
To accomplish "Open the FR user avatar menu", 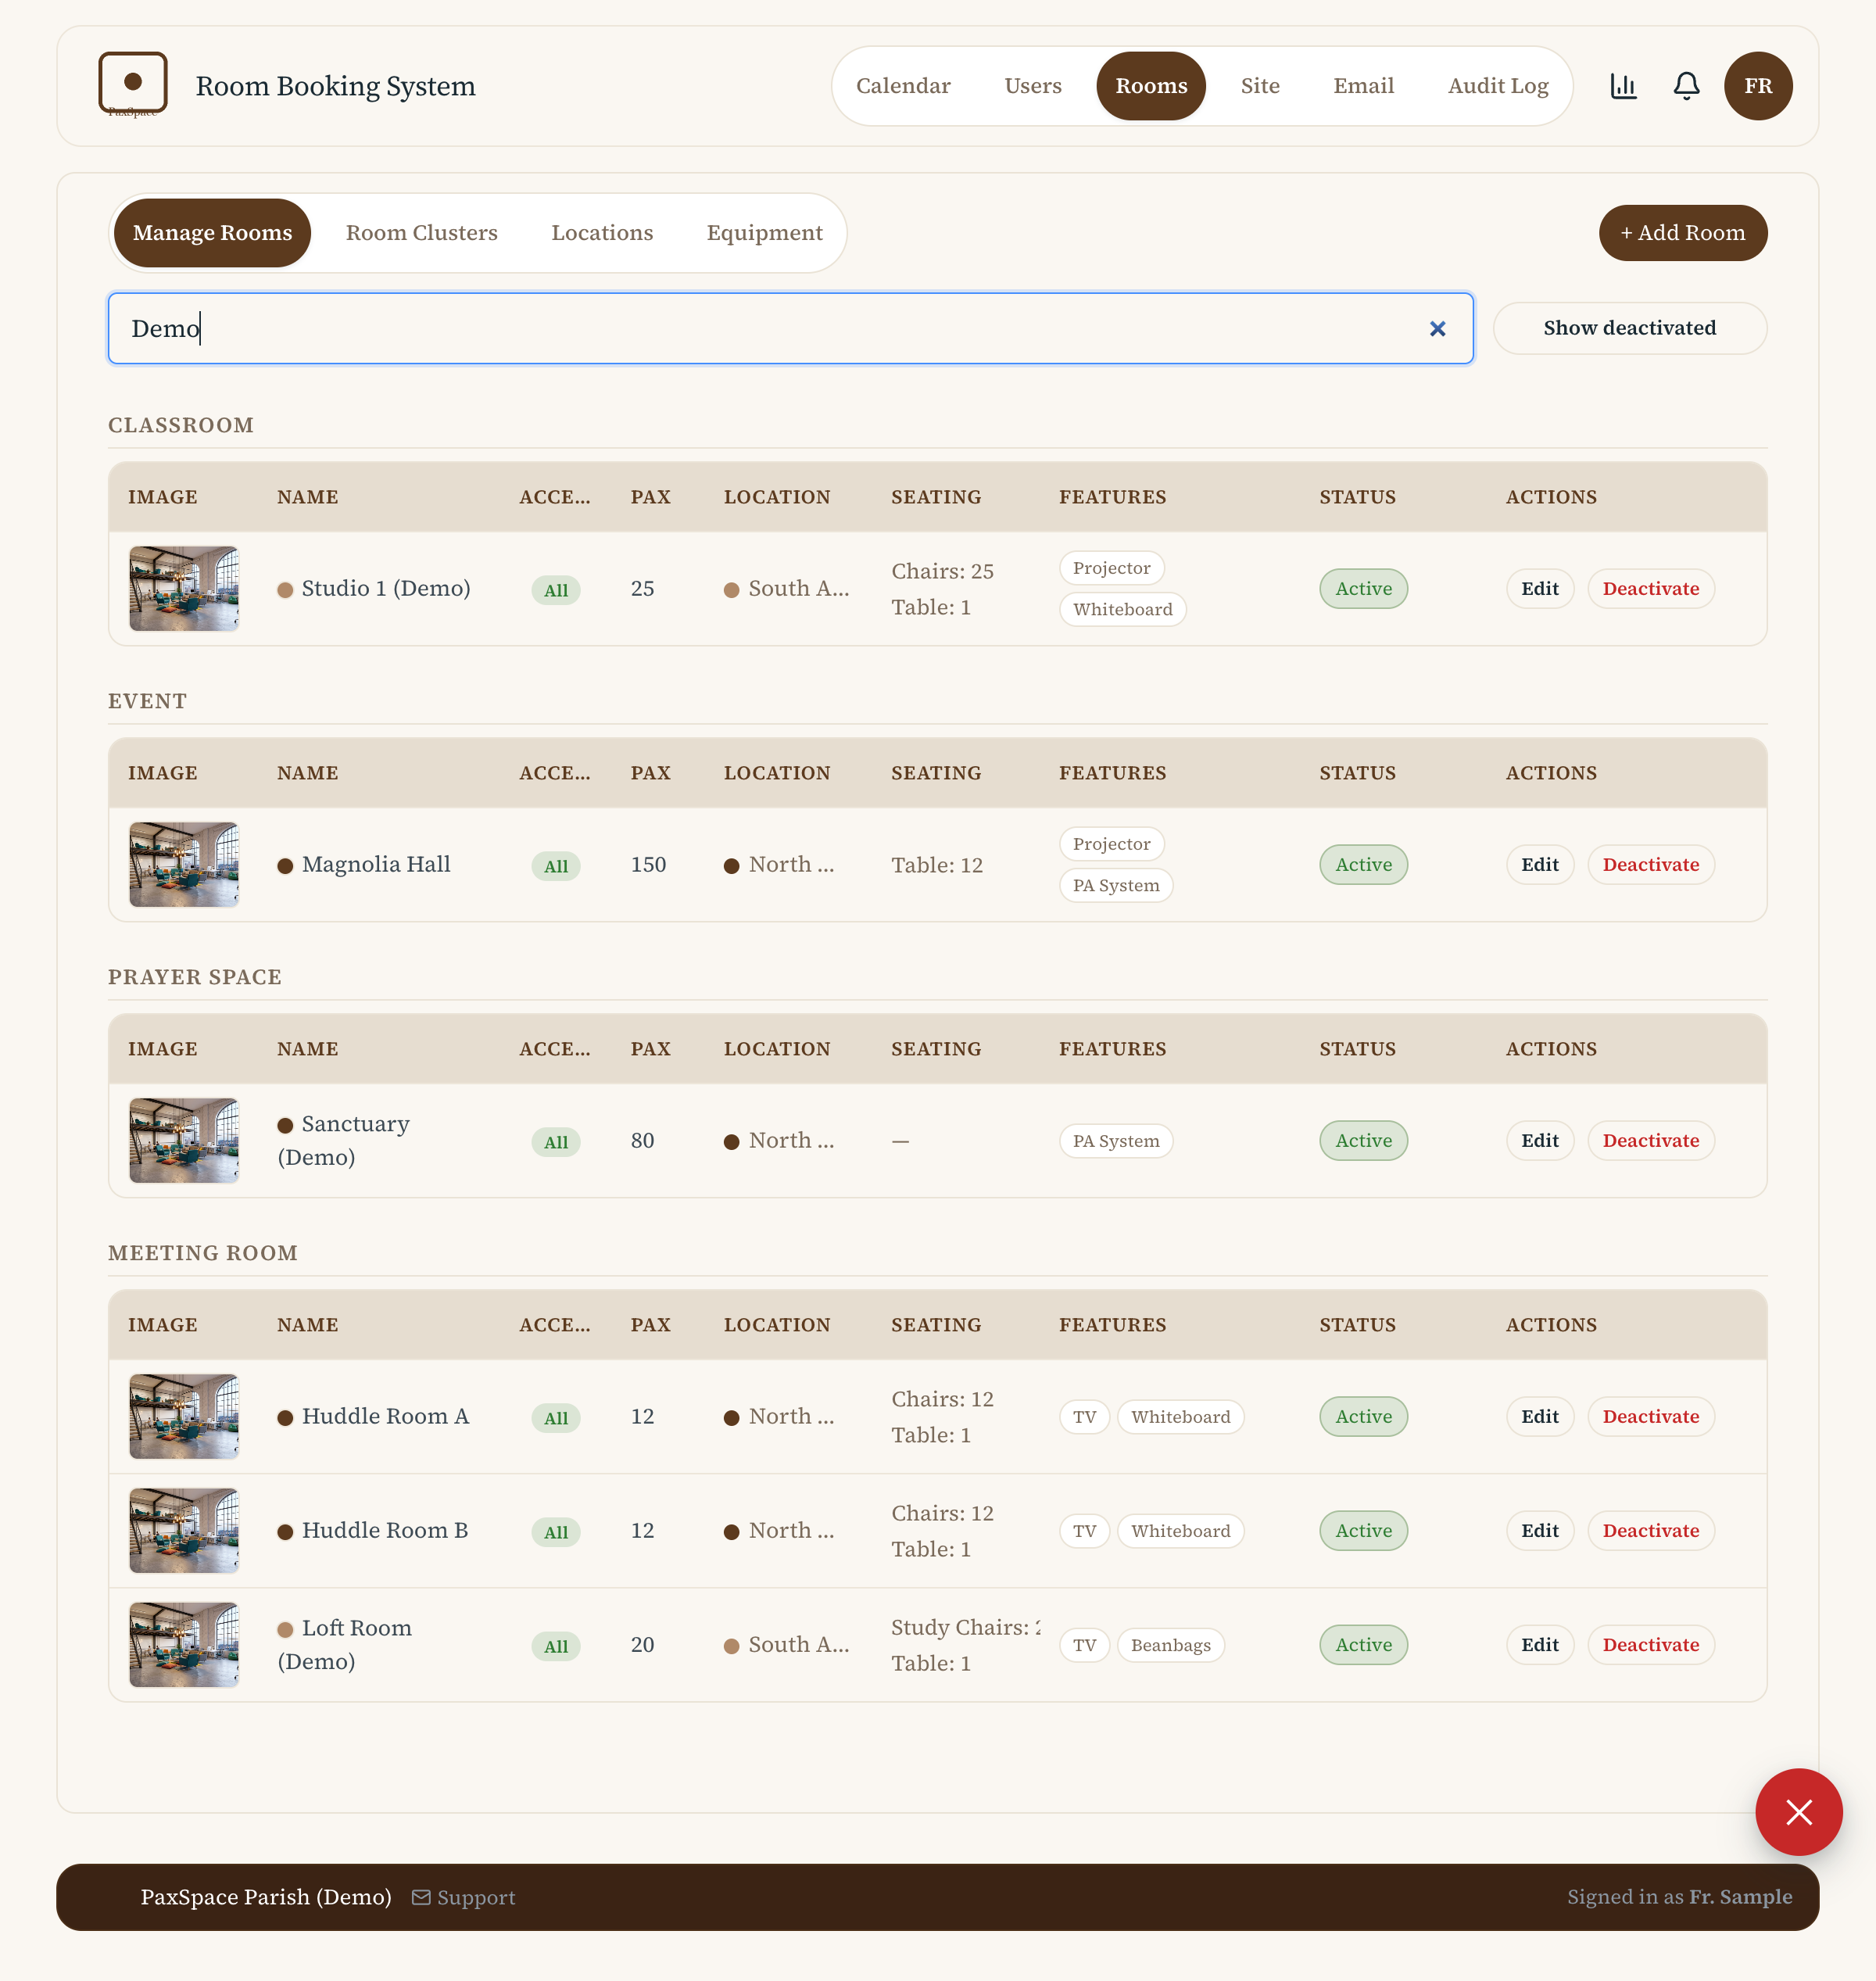I will 1757,86.
